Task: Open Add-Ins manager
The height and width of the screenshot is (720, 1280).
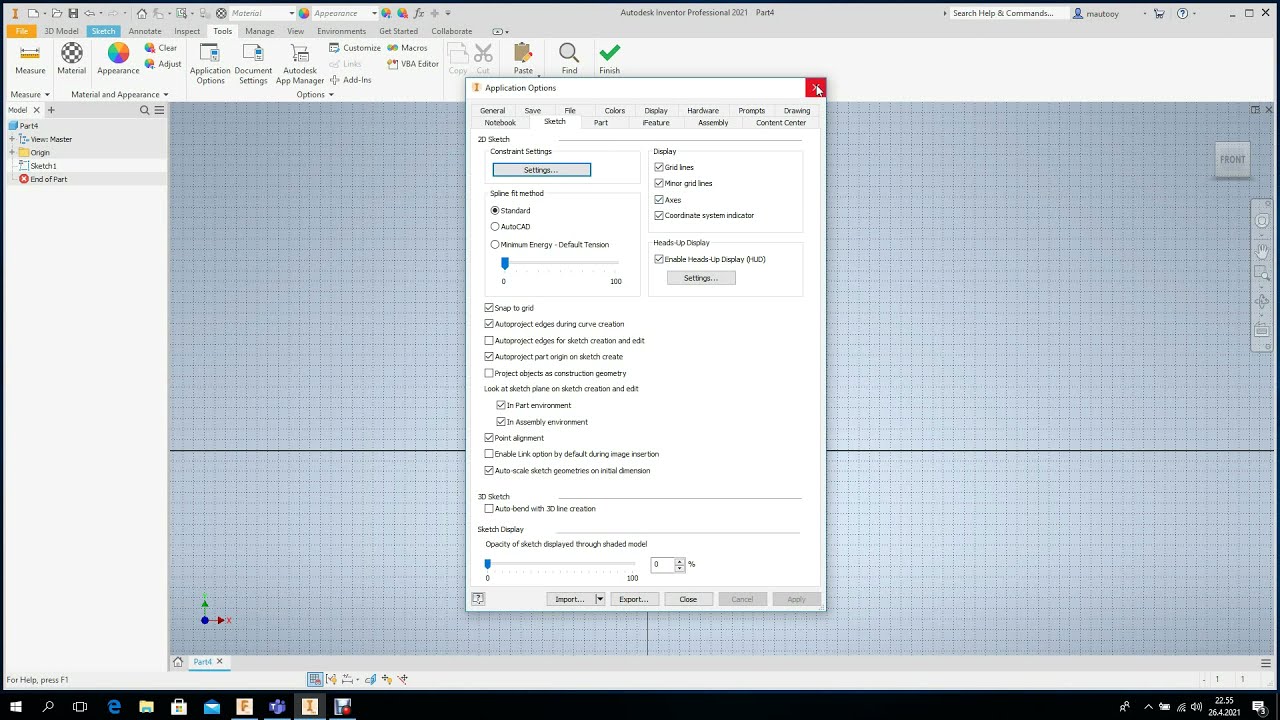Action: [350, 80]
